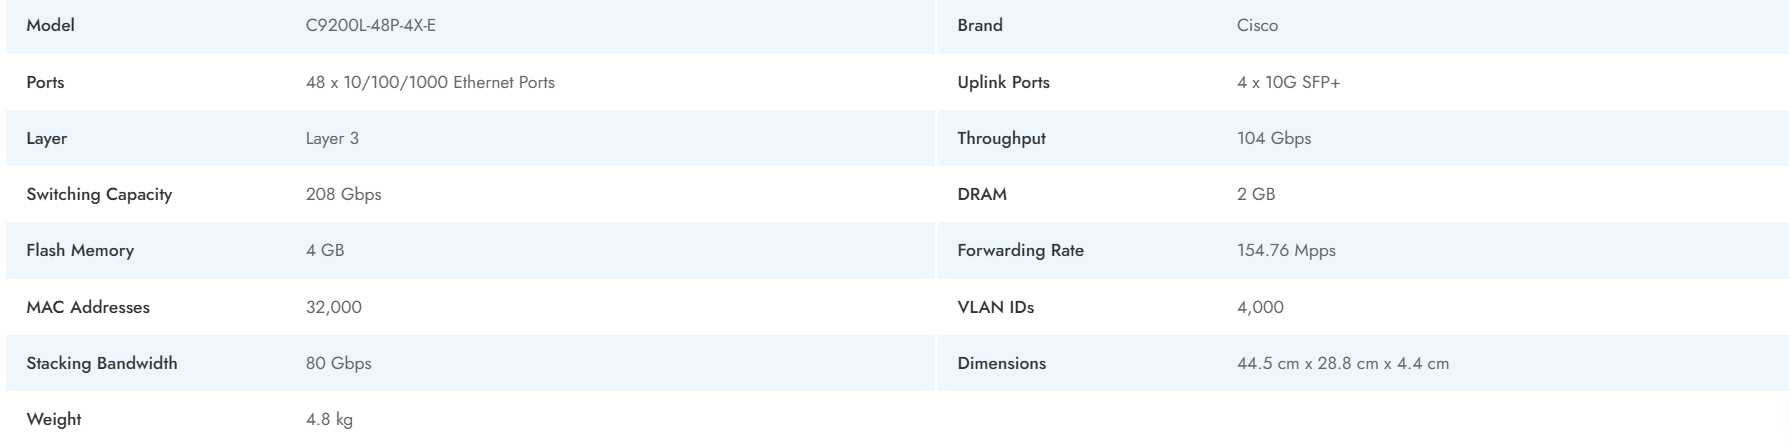Select the 104 Gbps throughput value

coord(1273,138)
